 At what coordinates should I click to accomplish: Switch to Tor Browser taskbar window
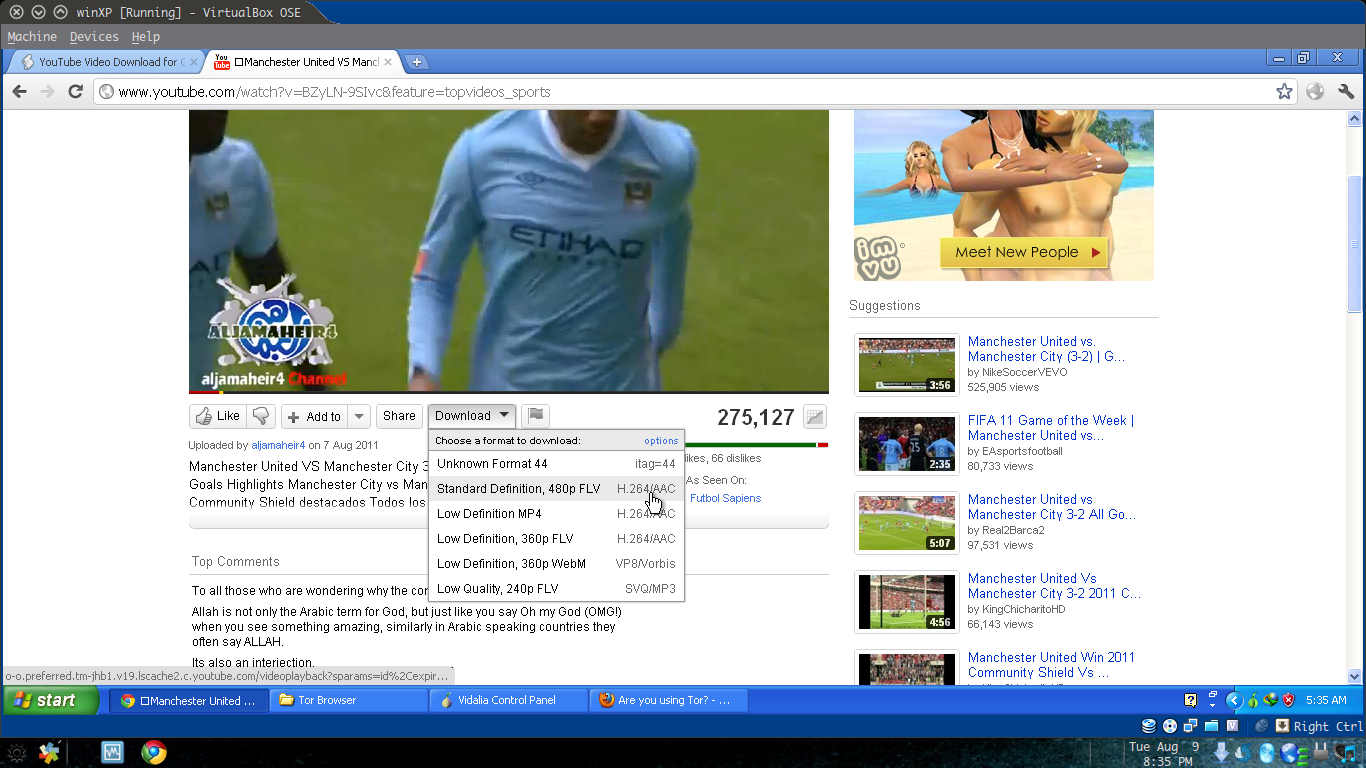tap(349, 700)
